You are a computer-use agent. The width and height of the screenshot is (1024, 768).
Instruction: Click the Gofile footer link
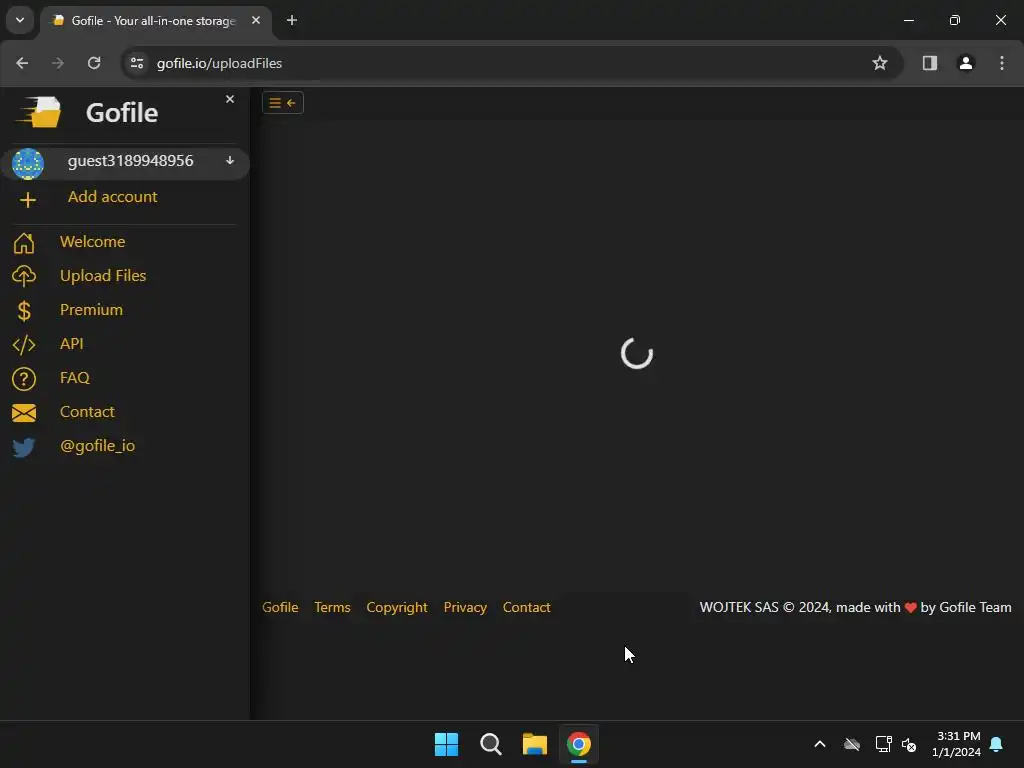pos(280,607)
